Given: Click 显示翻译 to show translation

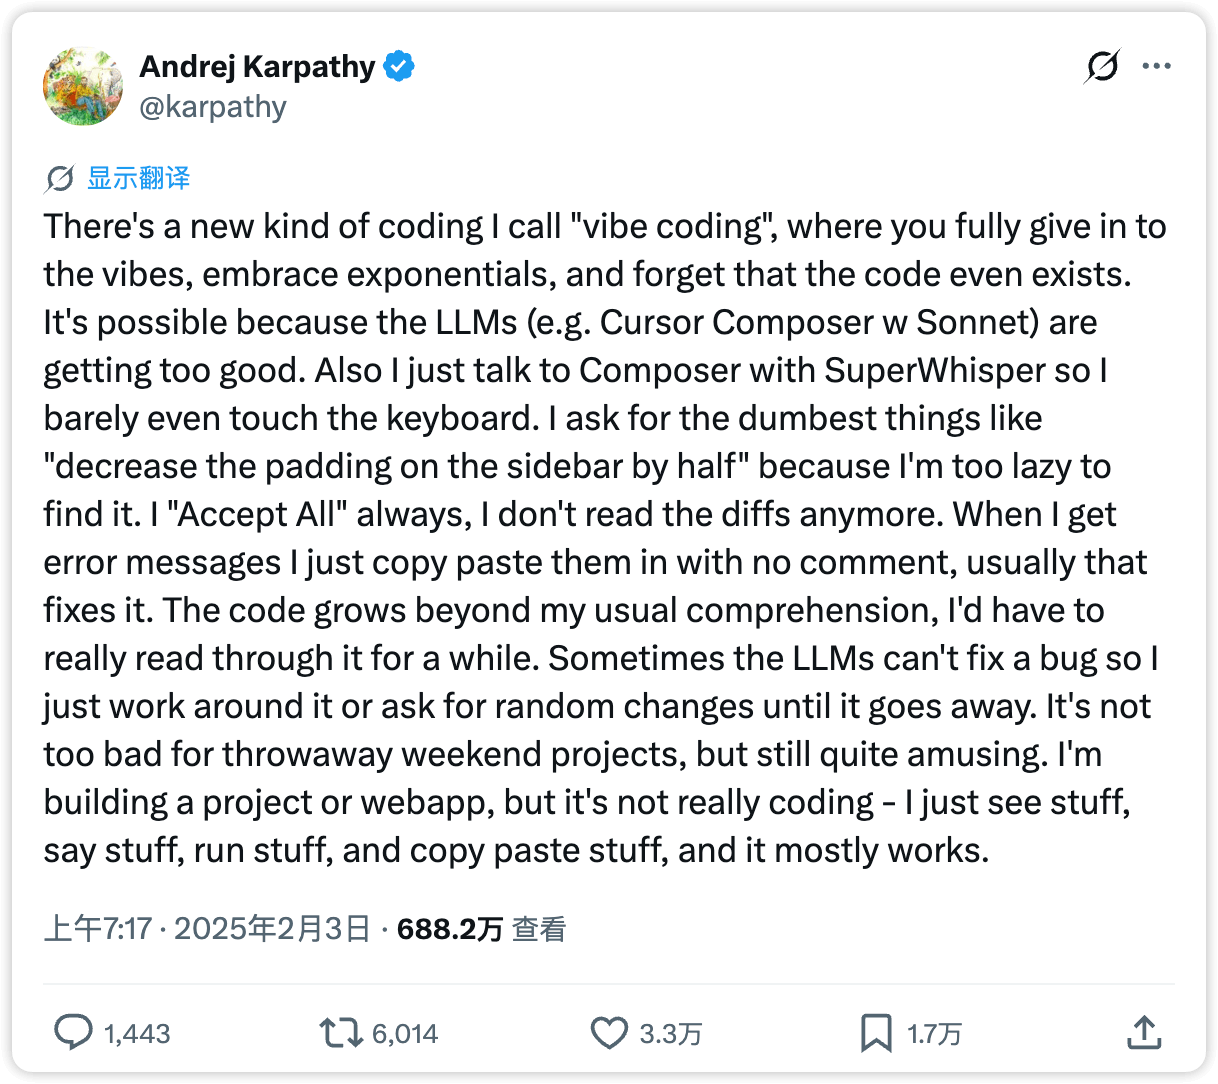Looking at the screenshot, I should coord(138,179).
